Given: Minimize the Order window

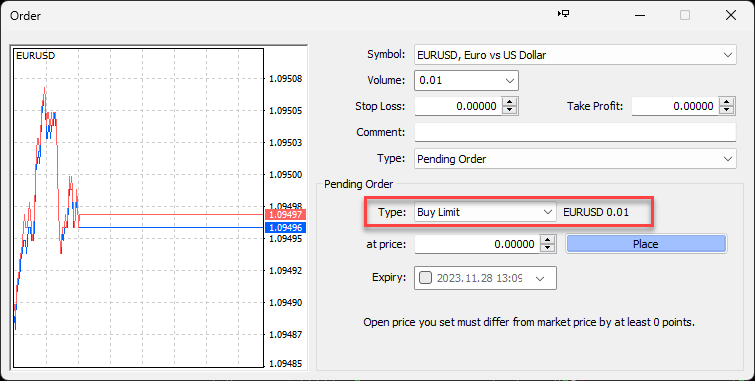Looking at the screenshot, I should point(640,15).
